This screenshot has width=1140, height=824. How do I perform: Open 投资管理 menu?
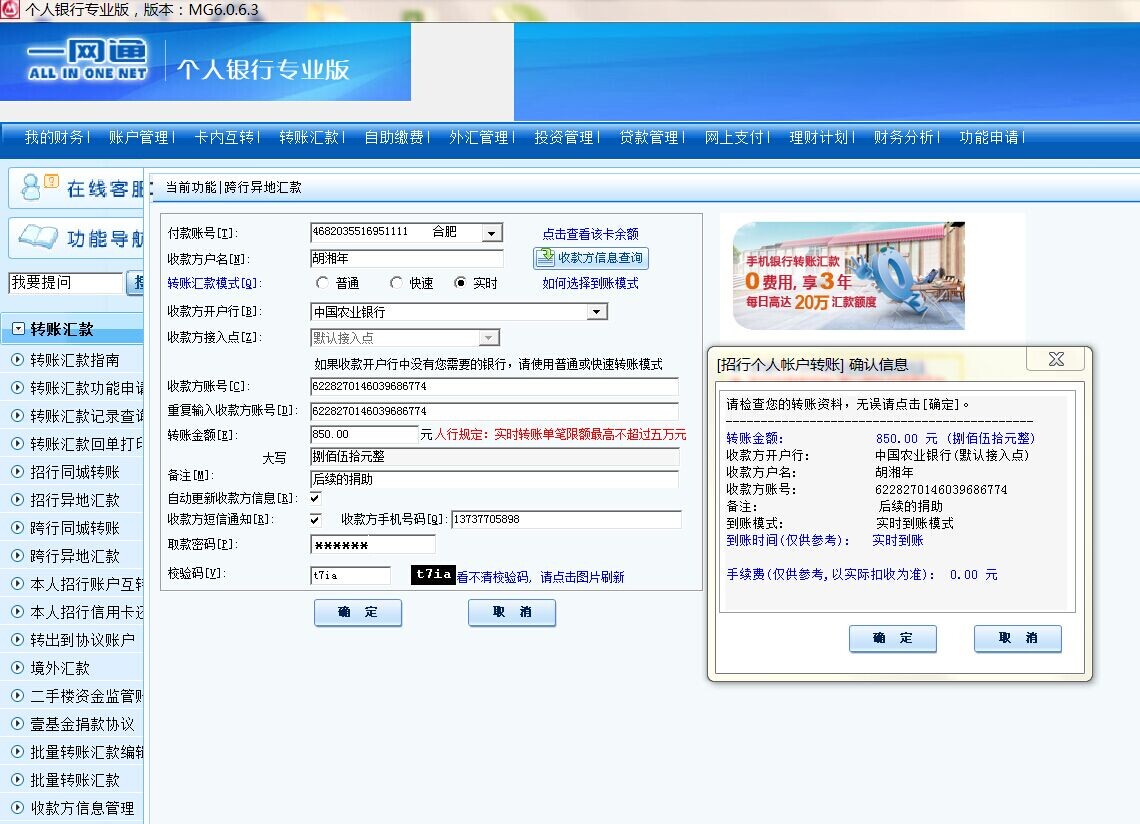point(564,137)
